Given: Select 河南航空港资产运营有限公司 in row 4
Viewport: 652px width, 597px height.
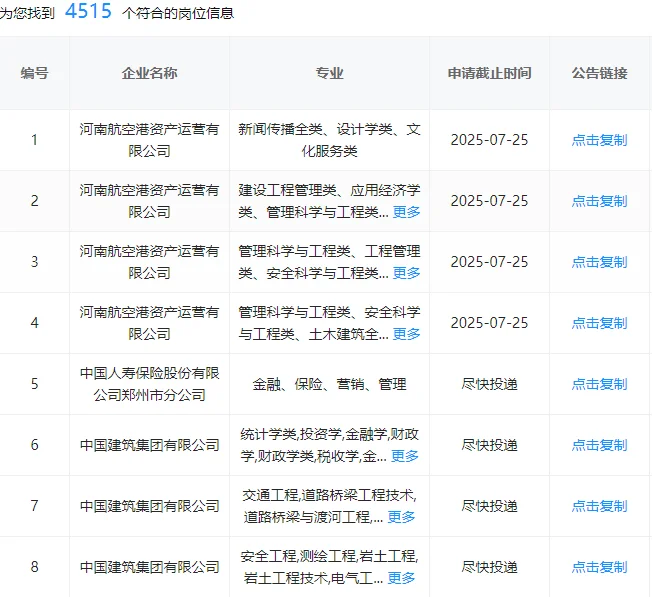Looking at the screenshot, I should (149, 323).
